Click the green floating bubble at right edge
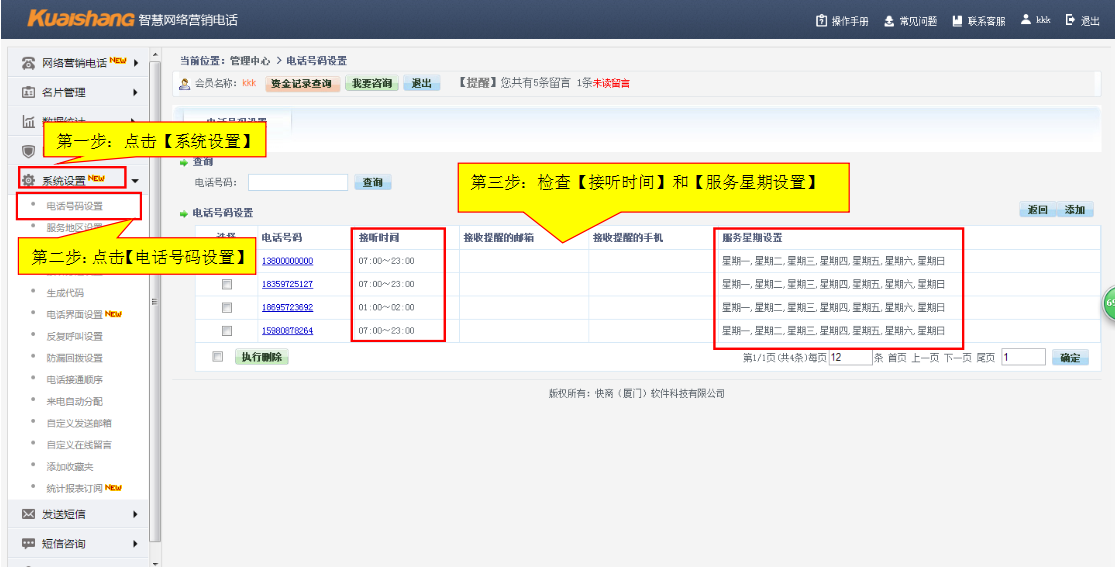 pos(1108,304)
